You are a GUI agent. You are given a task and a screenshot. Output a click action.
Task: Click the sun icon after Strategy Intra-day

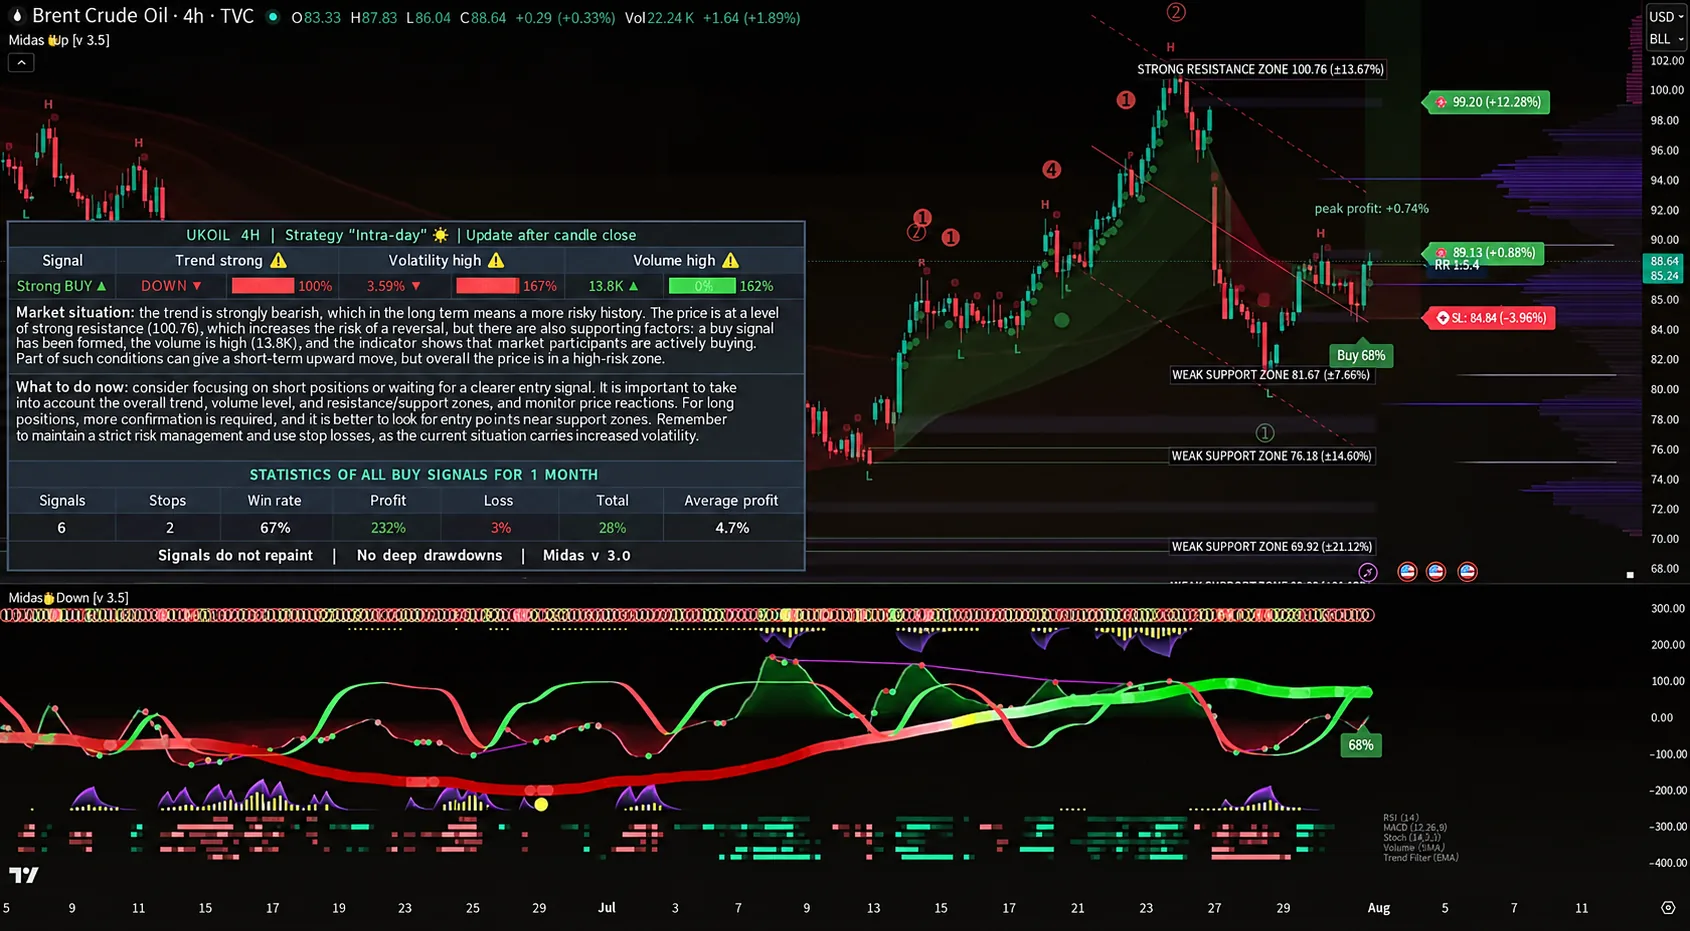pos(440,235)
